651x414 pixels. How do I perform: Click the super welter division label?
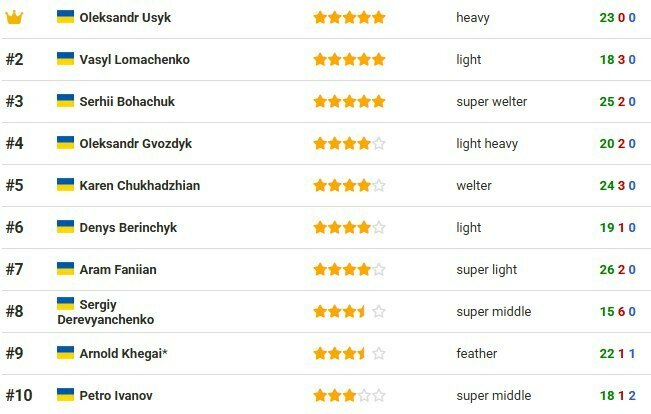coord(491,101)
